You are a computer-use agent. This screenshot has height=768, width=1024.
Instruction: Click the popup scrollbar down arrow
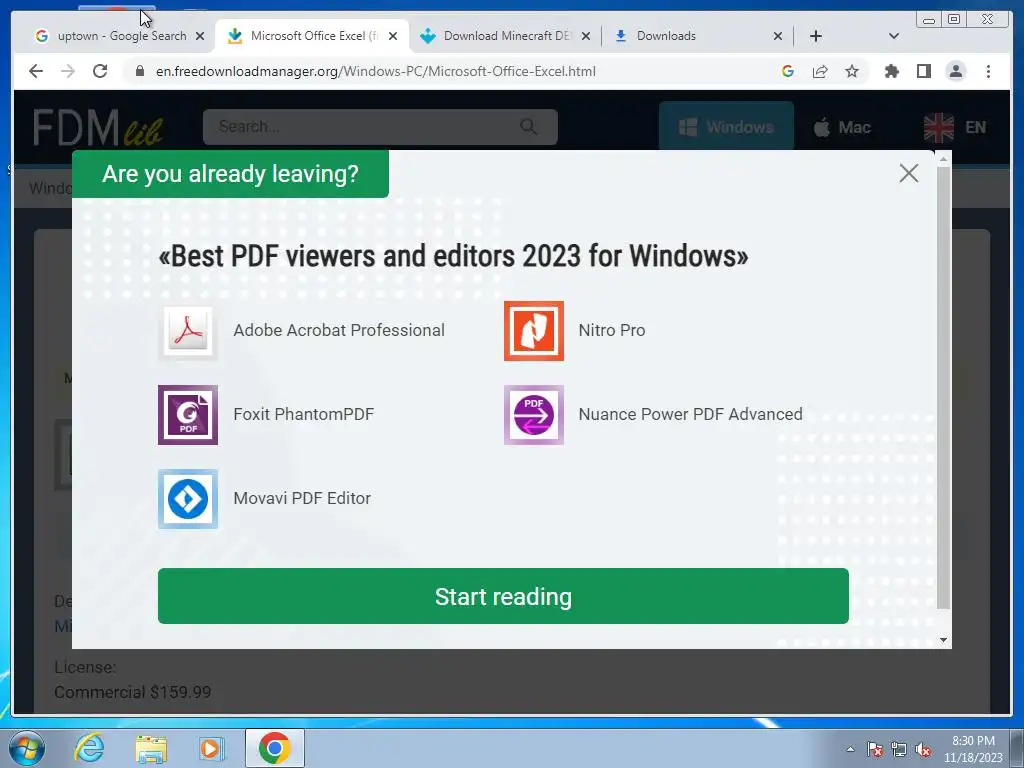[943, 640]
